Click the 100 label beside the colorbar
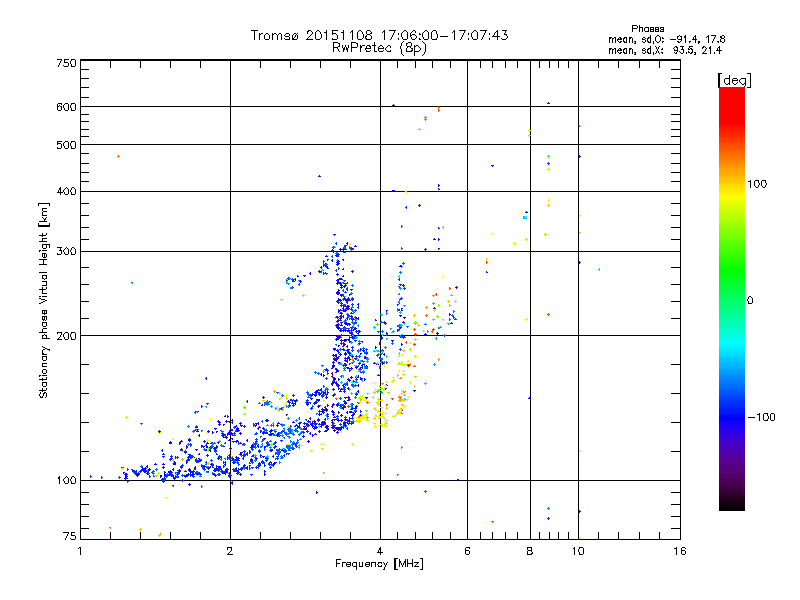800x600 pixels. 757,184
